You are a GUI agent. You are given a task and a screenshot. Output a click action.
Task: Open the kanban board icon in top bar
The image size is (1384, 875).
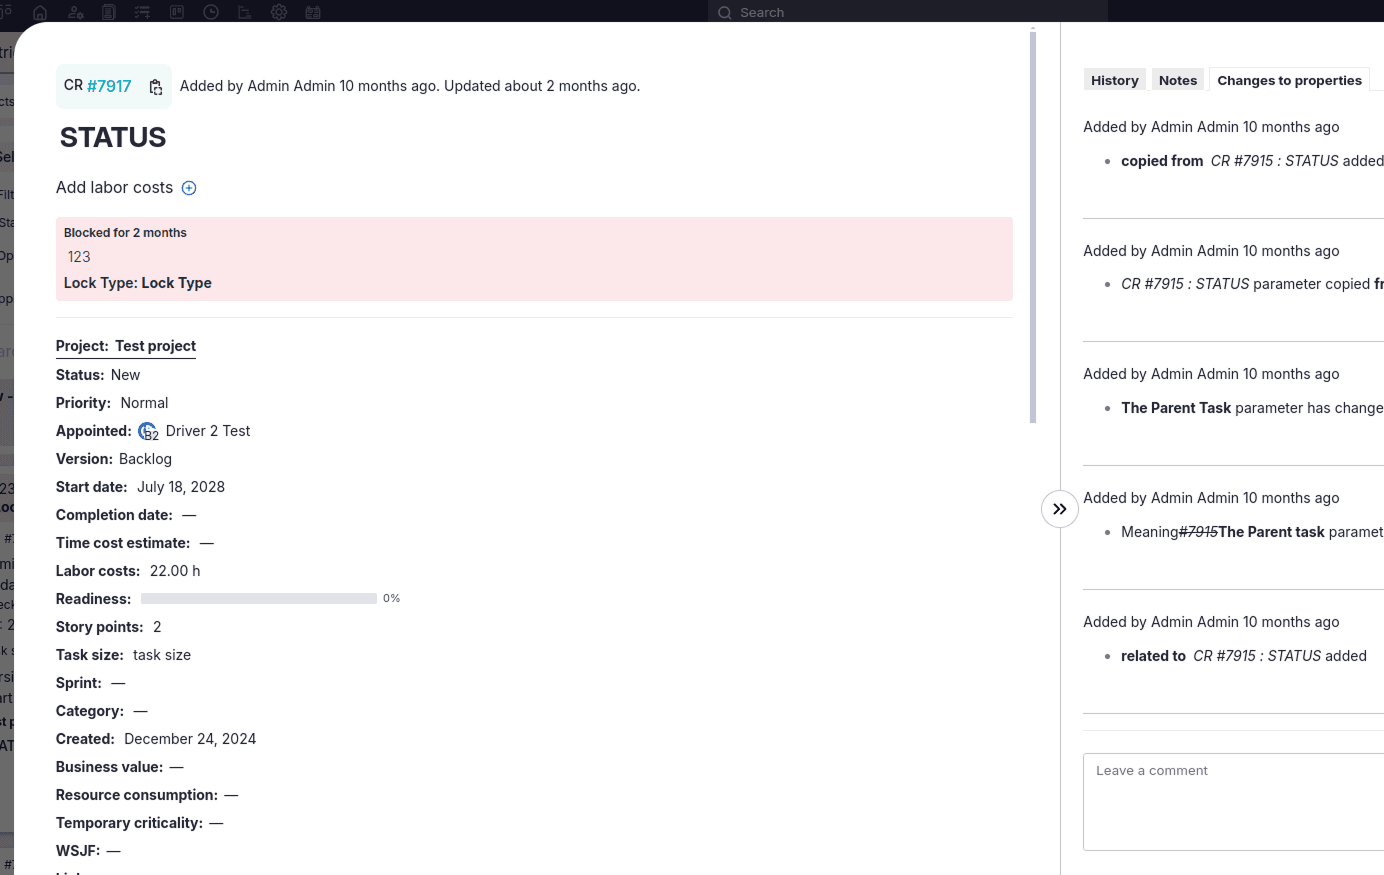[x=177, y=13]
